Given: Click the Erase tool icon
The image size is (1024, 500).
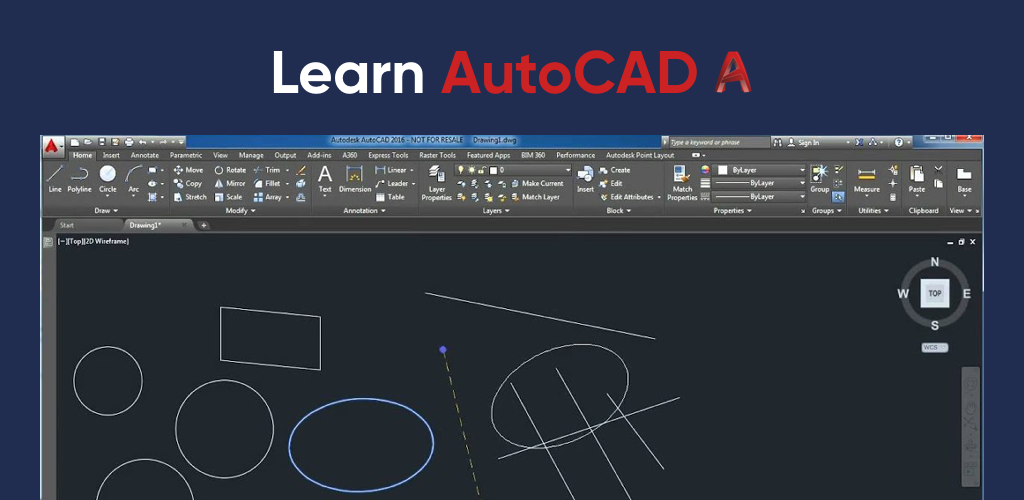Looking at the screenshot, I should (x=300, y=170).
